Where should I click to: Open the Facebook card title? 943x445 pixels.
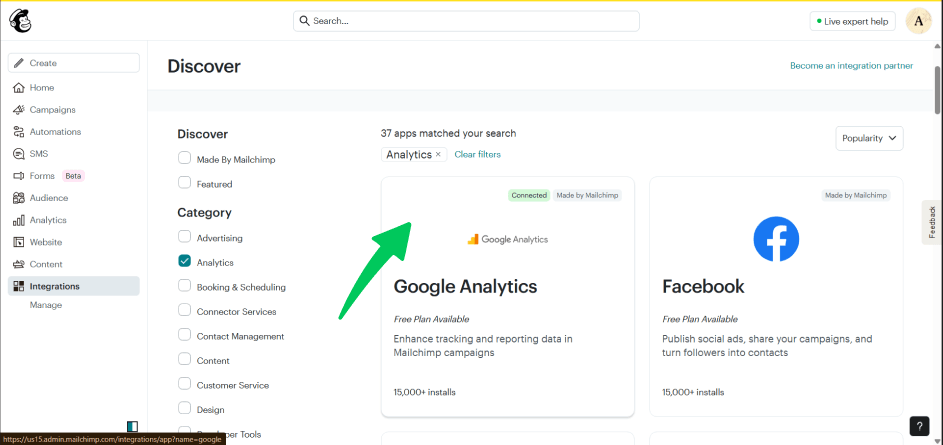tap(703, 286)
